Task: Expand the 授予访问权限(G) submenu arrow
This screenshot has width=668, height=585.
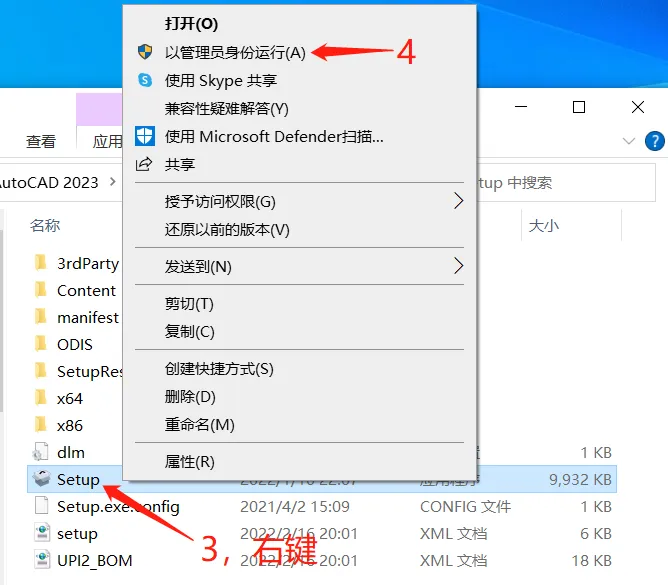Action: (x=458, y=201)
